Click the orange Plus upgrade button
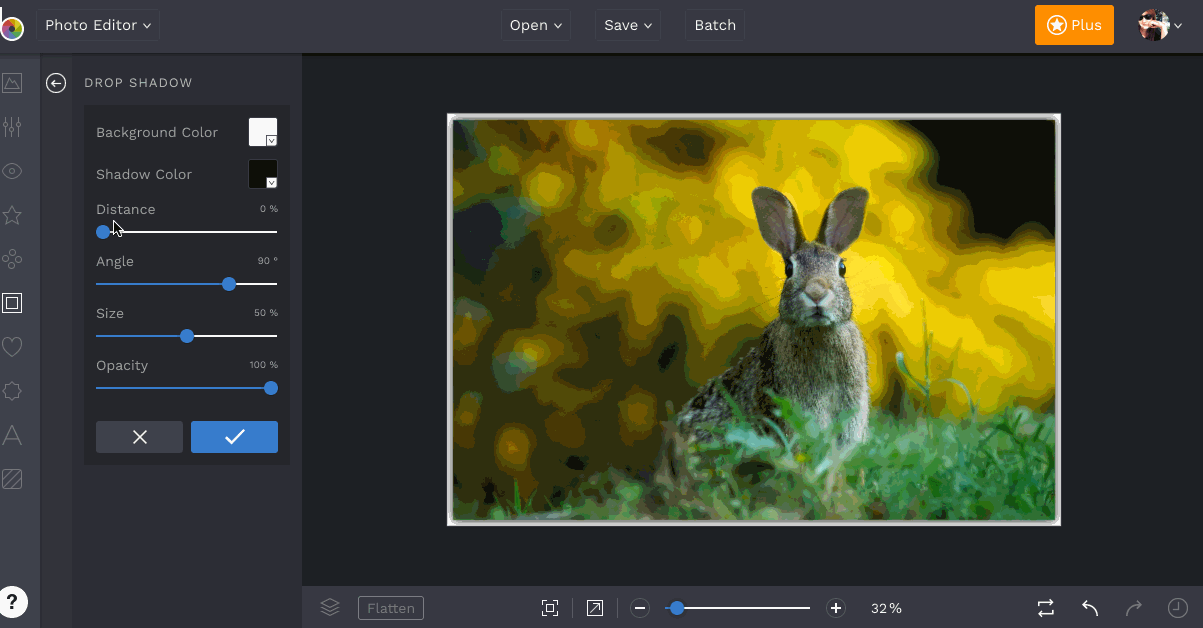Image resolution: width=1203 pixels, height=628 pixels. point(1074,25)
